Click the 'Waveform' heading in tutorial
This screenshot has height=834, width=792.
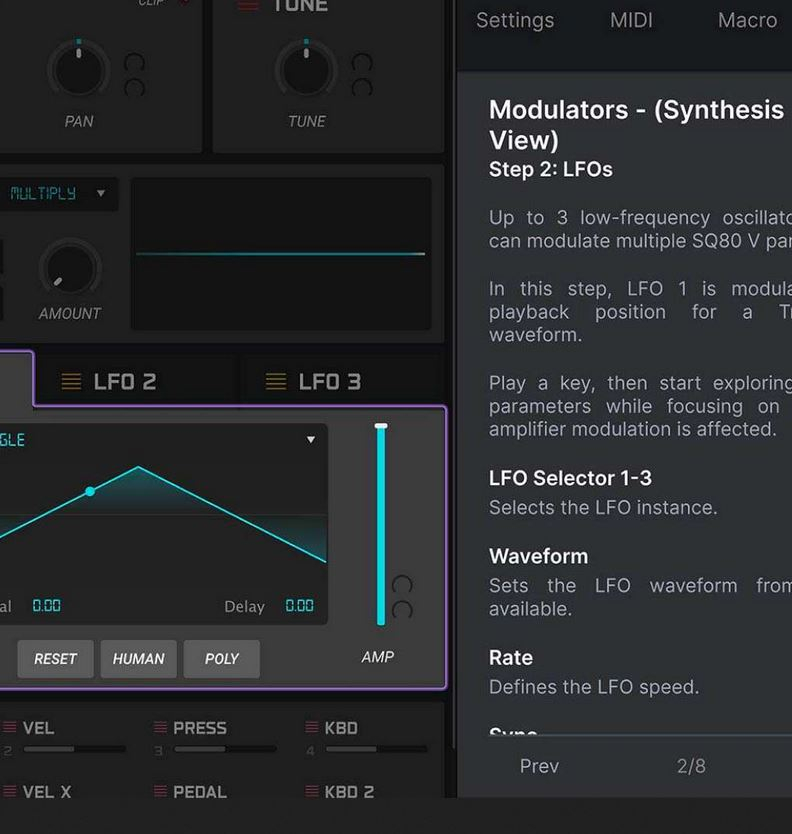pos(538,556)
